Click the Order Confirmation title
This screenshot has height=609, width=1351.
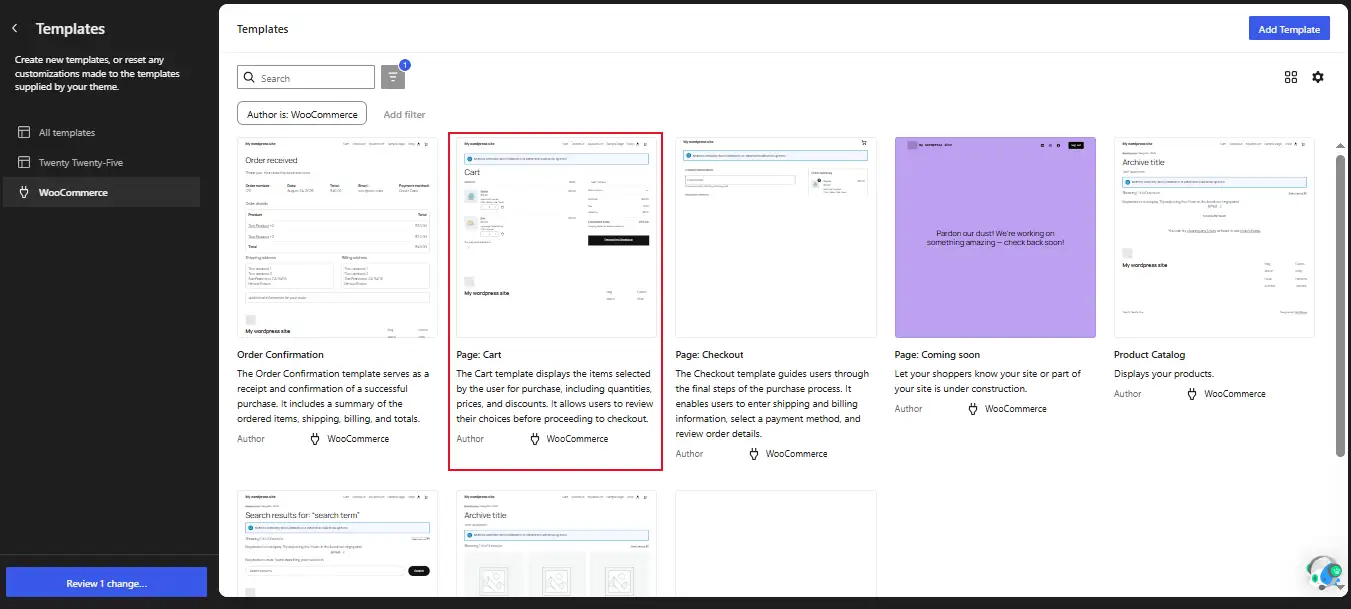tap(280, 354)
